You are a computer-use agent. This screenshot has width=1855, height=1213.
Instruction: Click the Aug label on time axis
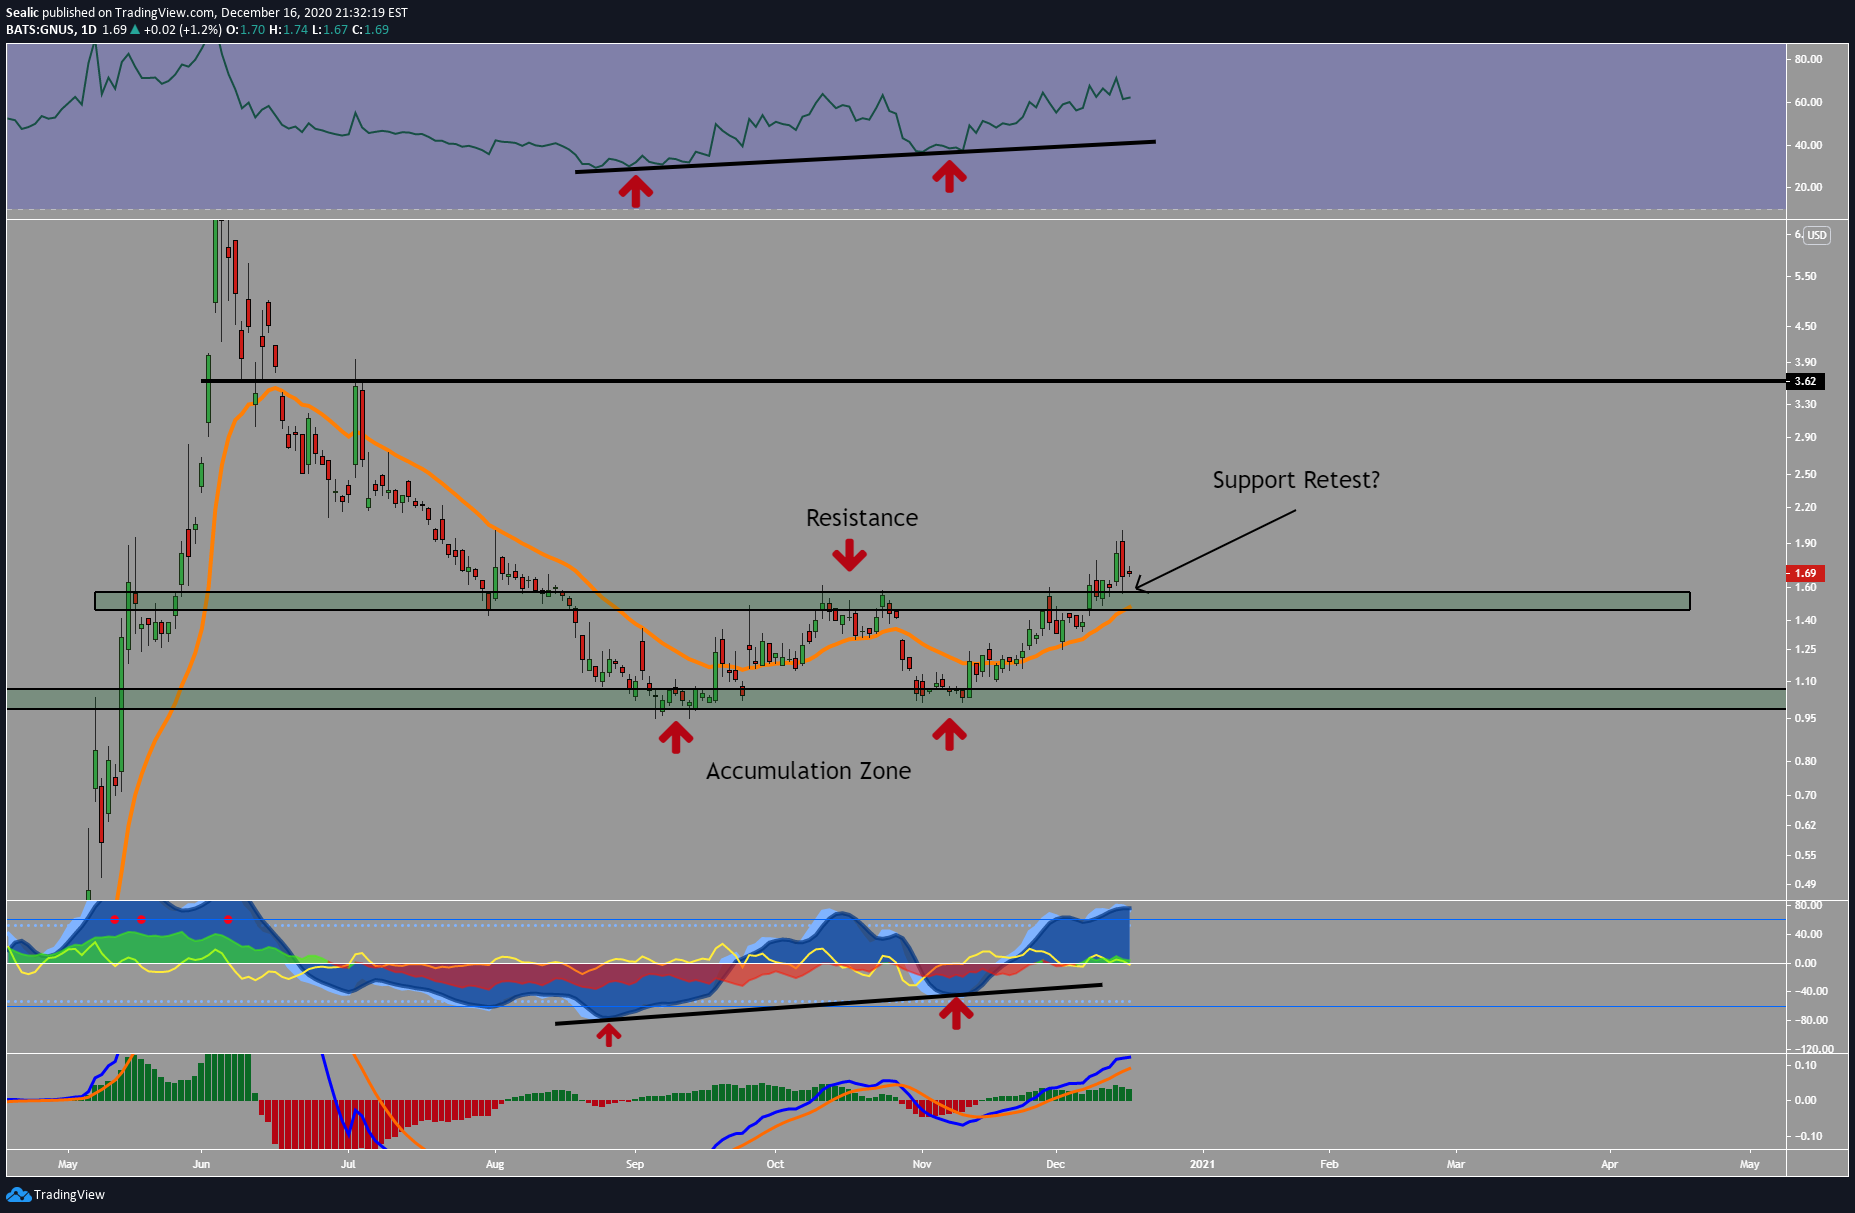tap(495, 1164)
